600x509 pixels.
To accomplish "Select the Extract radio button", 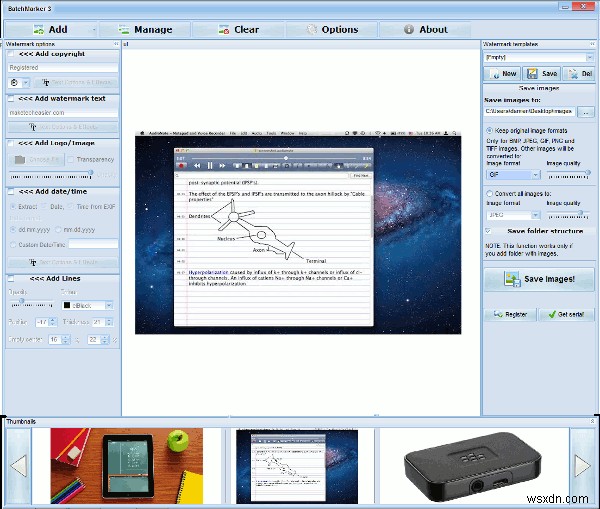I will pyautogui.click(x=13, y=207).
